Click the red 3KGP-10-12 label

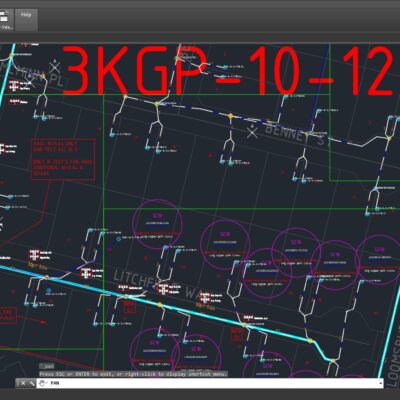(229, 71)
